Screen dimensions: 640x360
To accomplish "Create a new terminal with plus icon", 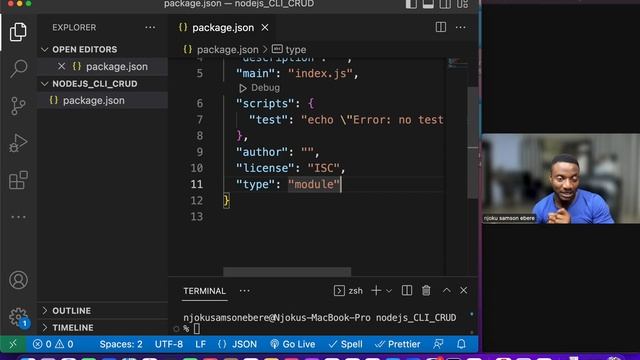I will click(376, 291).
